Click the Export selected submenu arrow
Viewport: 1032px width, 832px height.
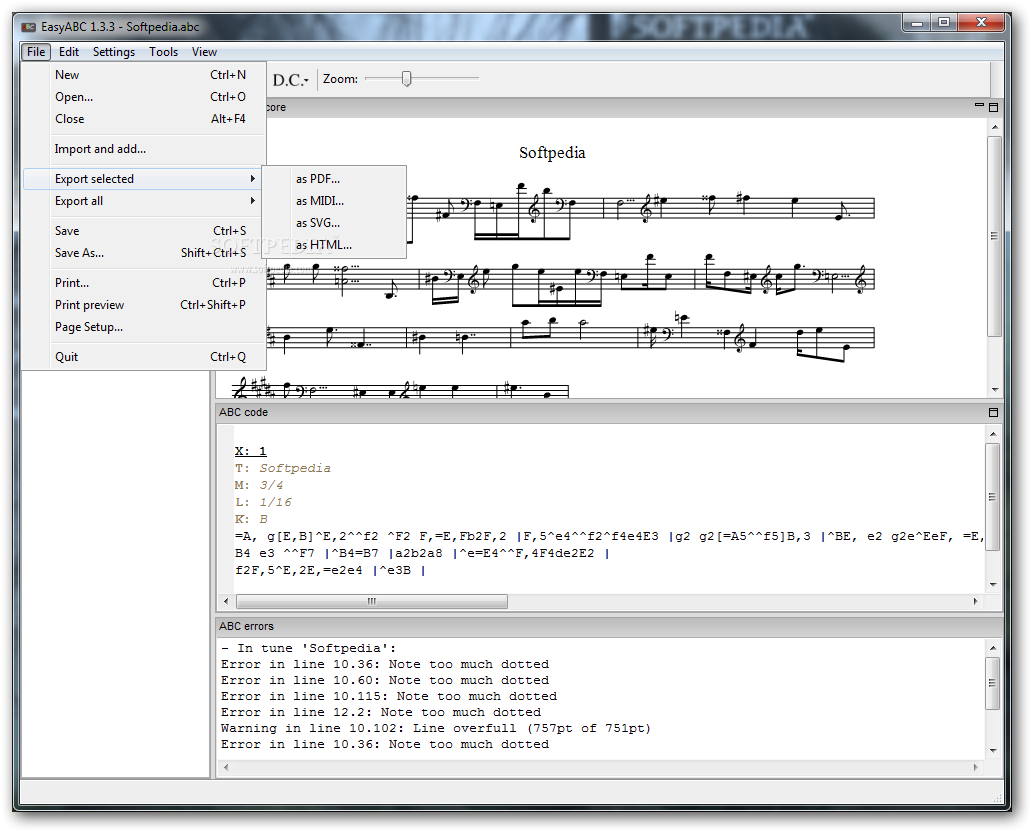point(253,178)
